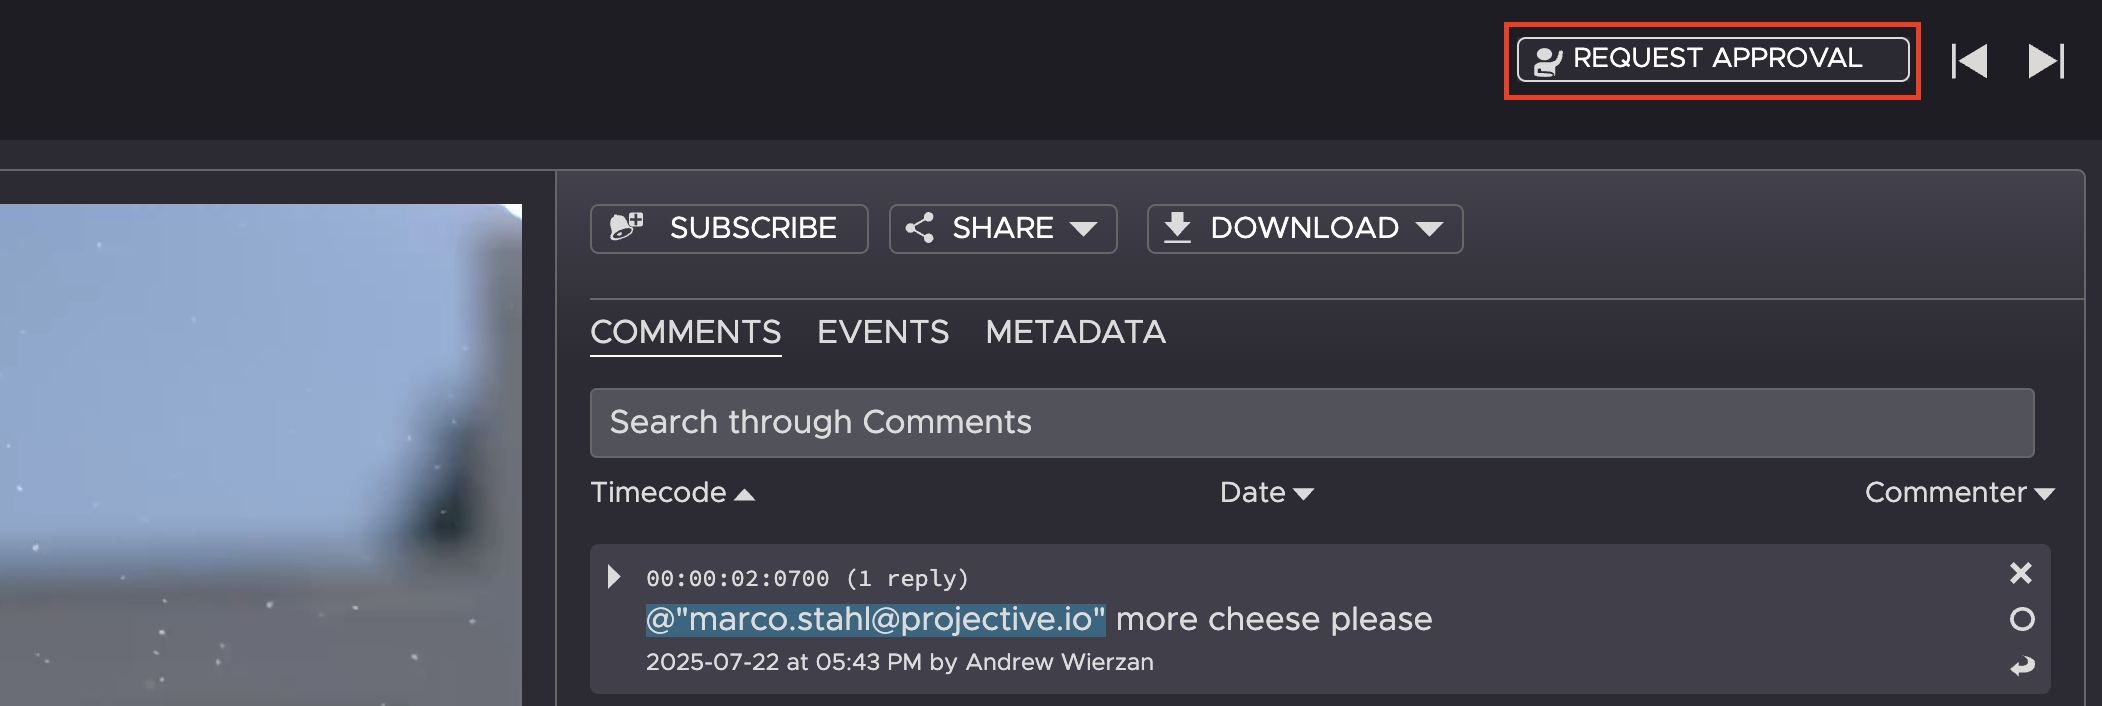The image size is (2102, 706).
Task: Focus the Search through Comments field
Action: pos(1311,423)
